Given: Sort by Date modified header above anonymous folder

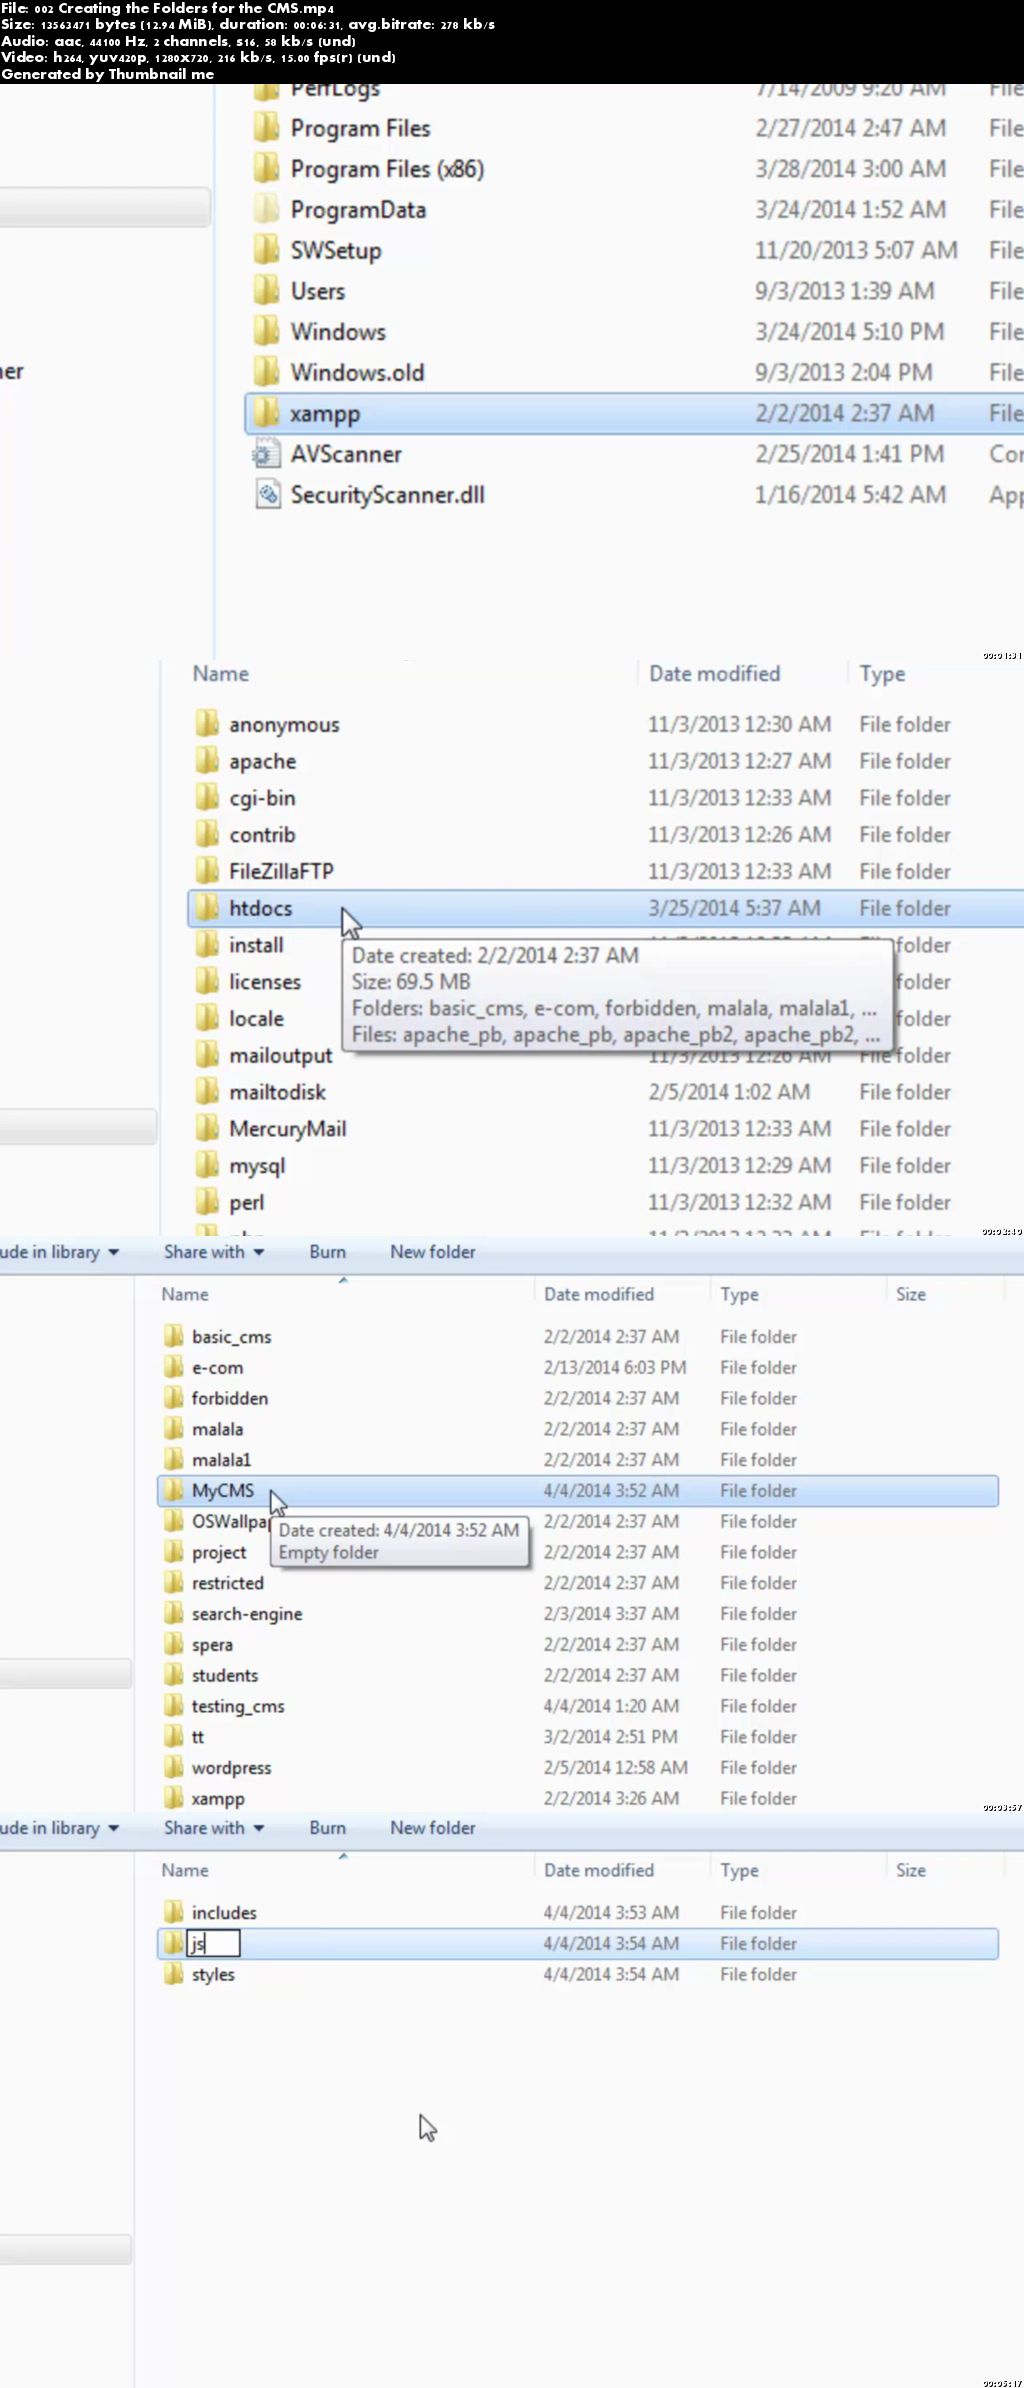Looking at the screenshot, I should coord(715,674).
